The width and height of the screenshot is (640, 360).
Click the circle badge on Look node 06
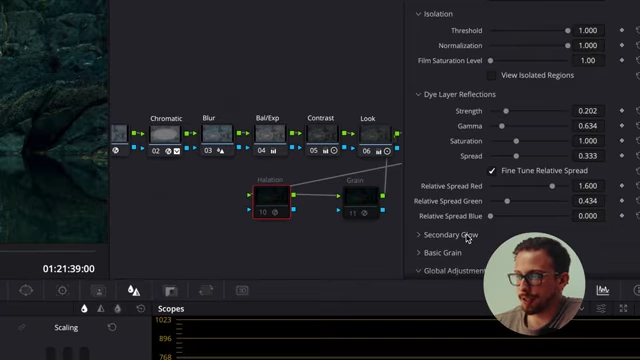[387, 151]
